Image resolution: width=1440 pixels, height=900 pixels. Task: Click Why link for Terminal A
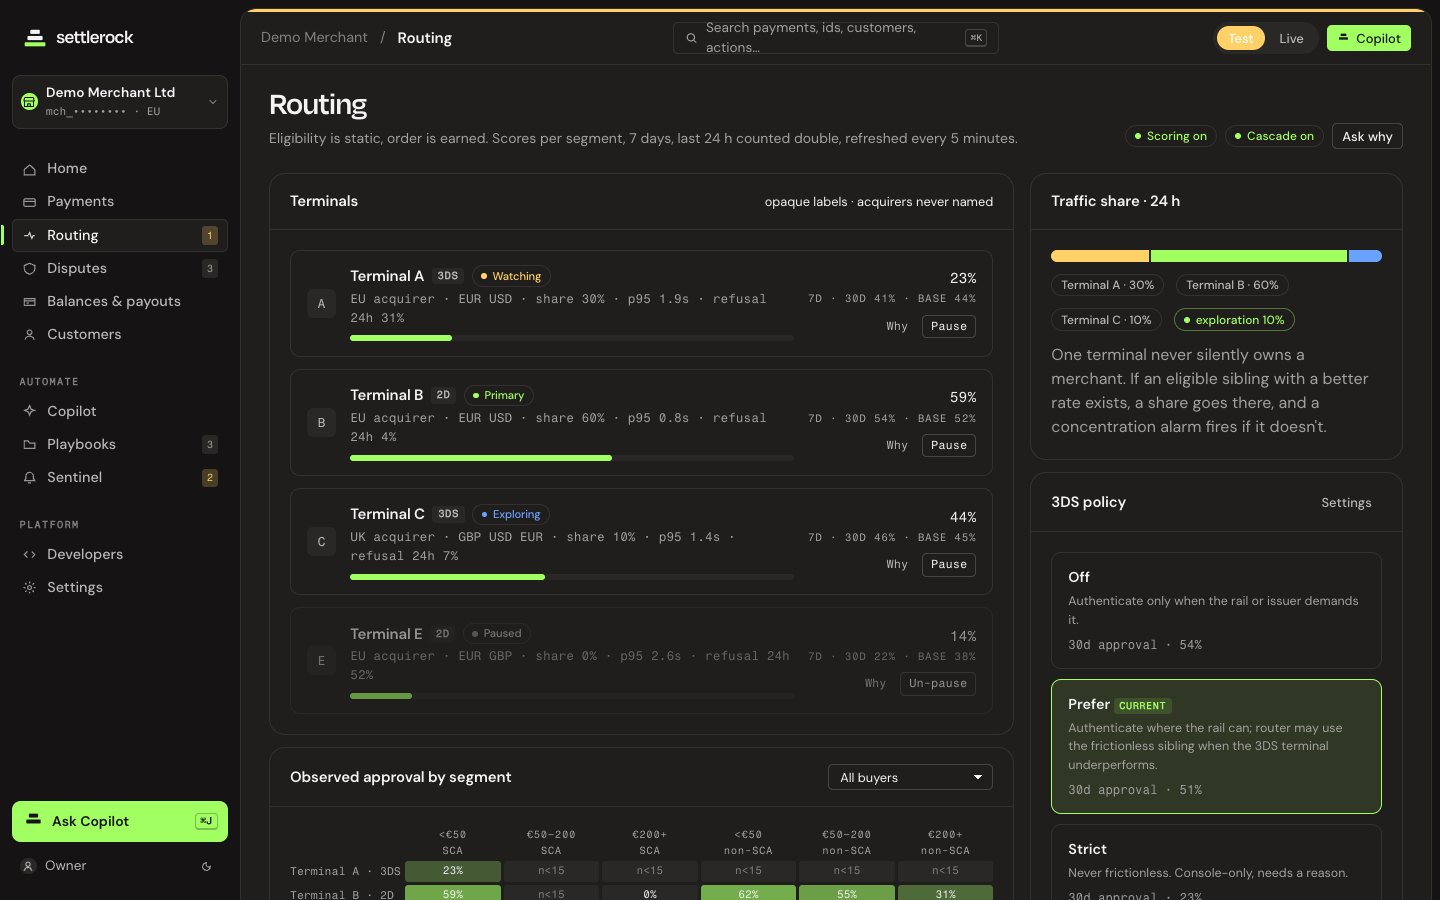pyautogui.click(x=897, y=326)
